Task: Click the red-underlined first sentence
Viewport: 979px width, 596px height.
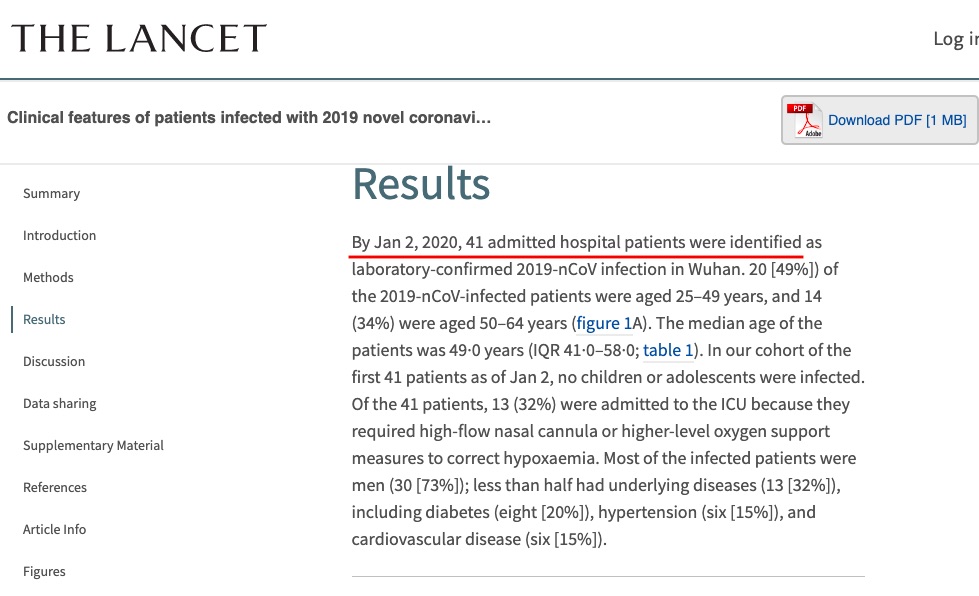Action: (577, 242)
